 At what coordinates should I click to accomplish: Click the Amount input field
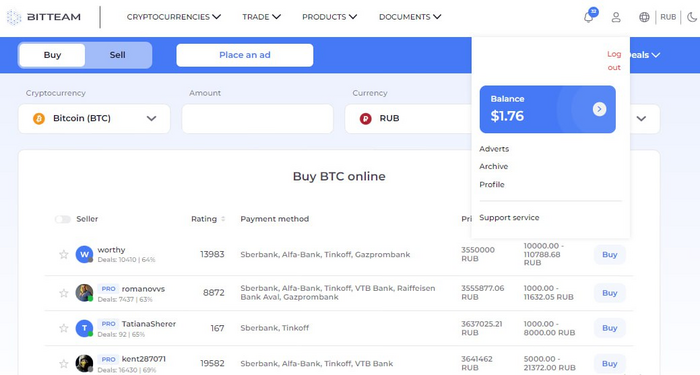click(258, 119)
